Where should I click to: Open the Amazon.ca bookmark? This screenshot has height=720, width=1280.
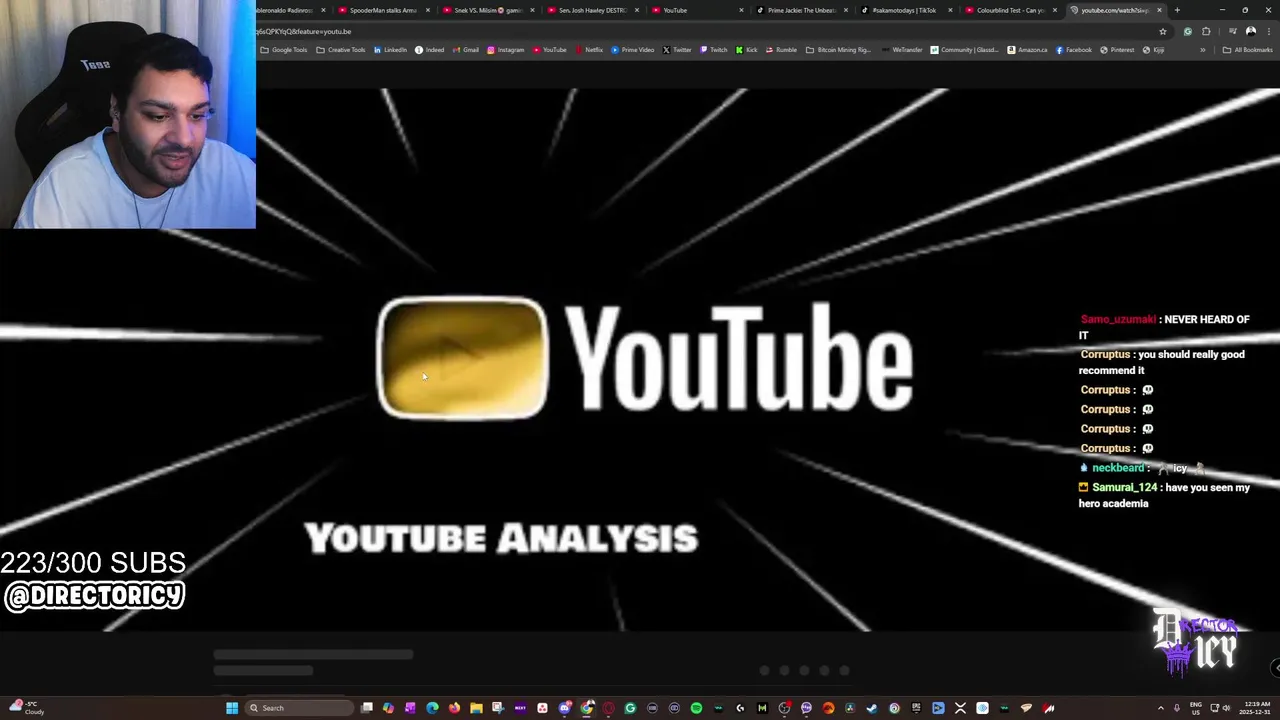pos(1028,50)
